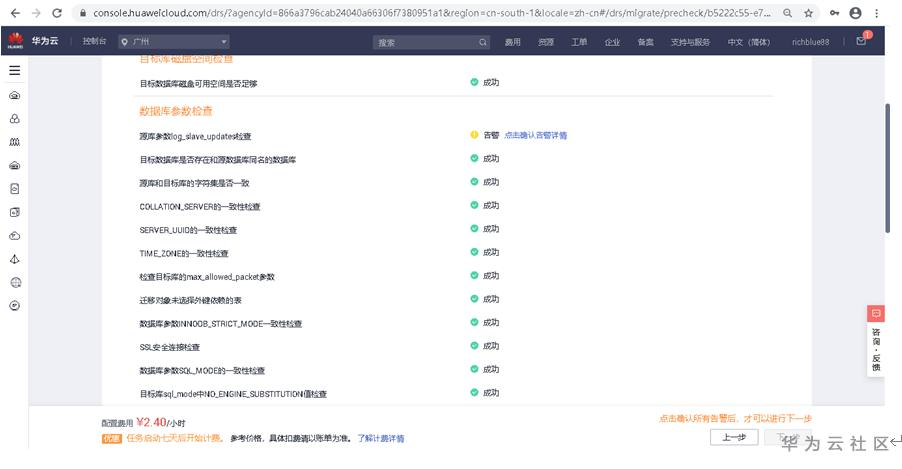Open the 支持与服务 menu
Viewport: 902px width, 469px height.
click(690, 42)
